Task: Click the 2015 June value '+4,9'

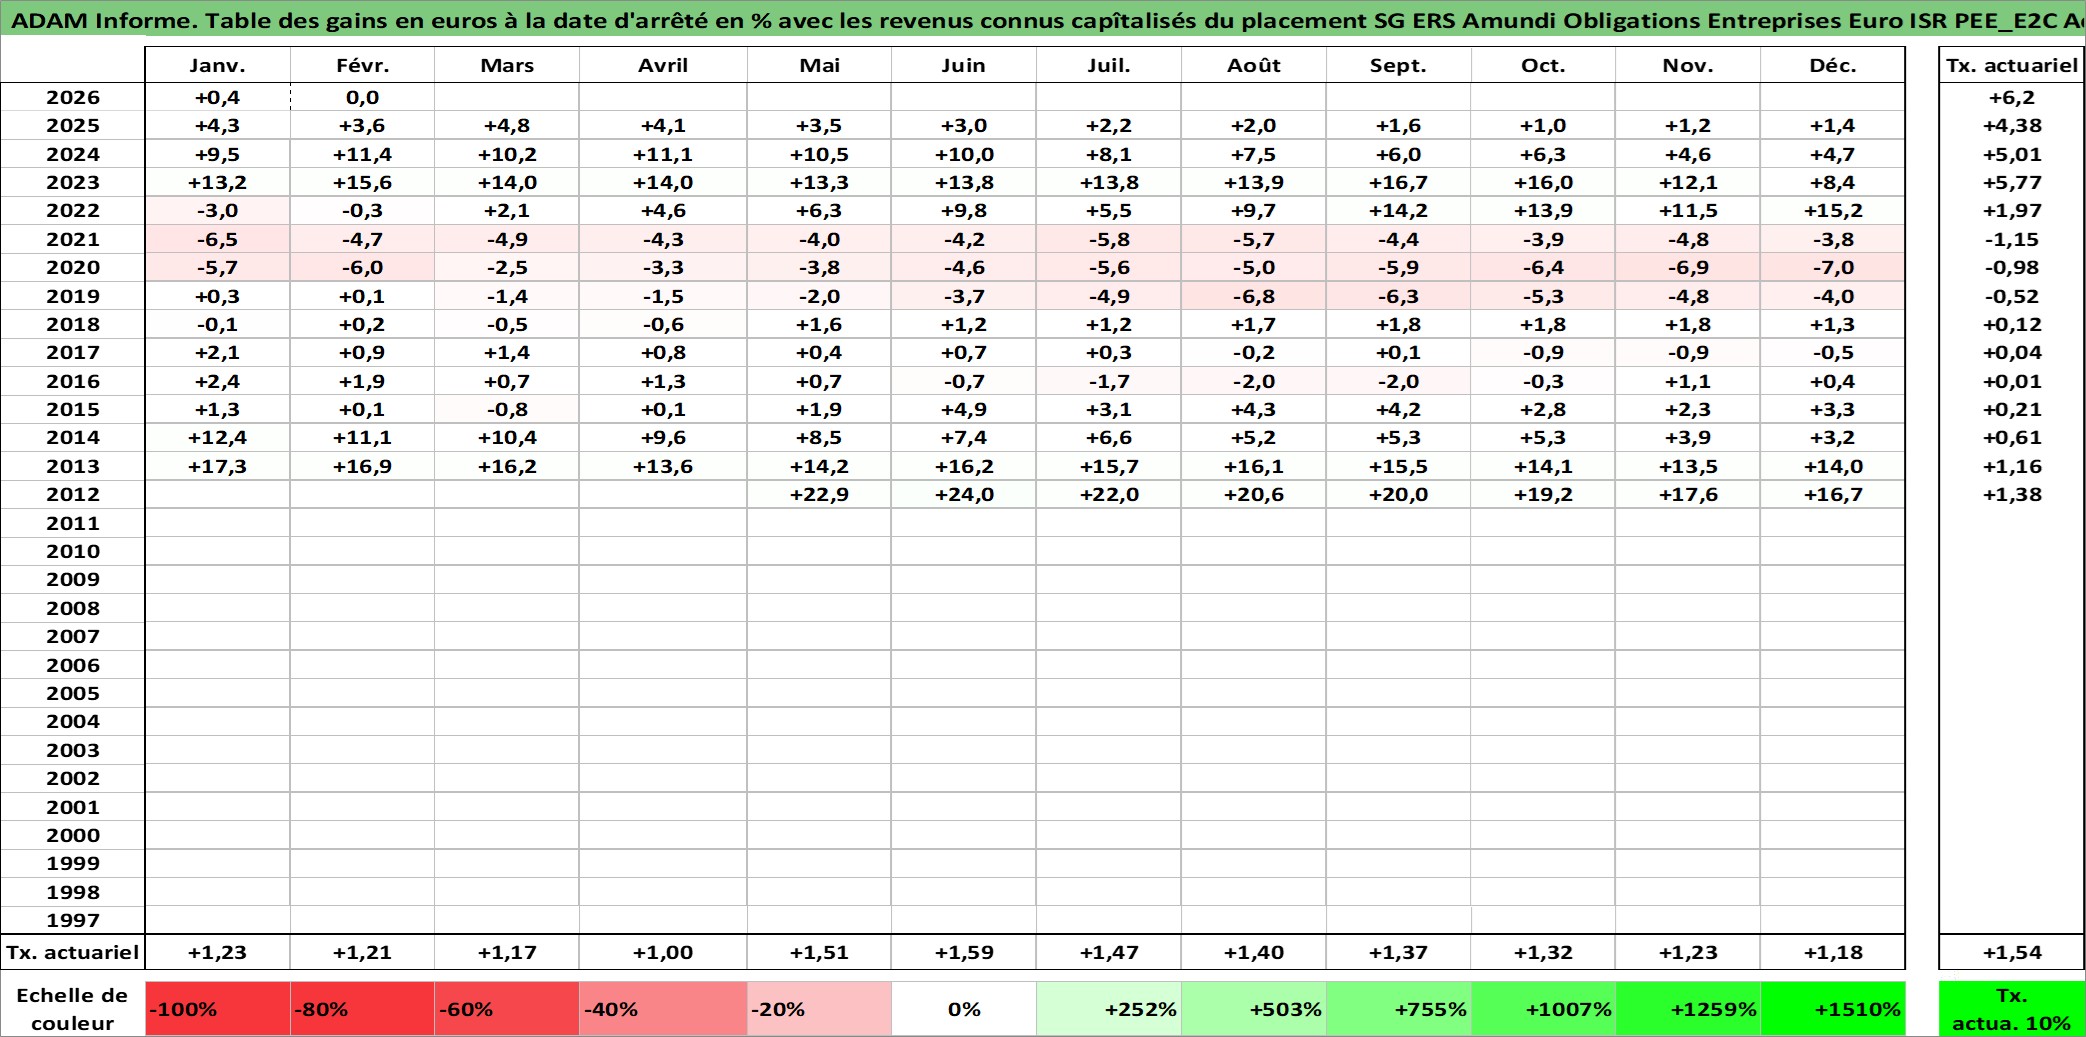Action: tap(964, 409)
